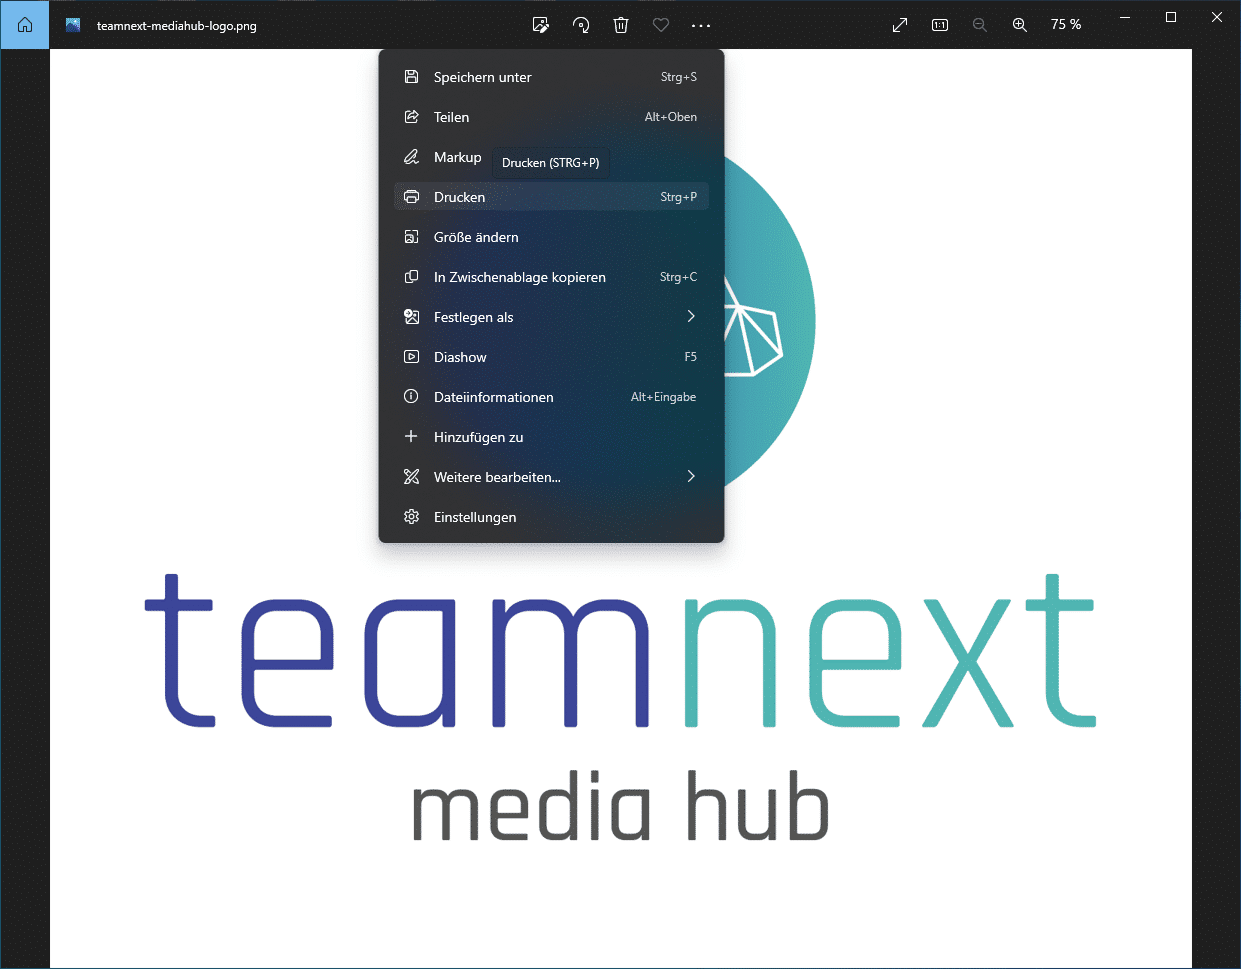The image size is (1241, 969).
Task: Click the Strg+S shortcut label
Action: [679, 77]
